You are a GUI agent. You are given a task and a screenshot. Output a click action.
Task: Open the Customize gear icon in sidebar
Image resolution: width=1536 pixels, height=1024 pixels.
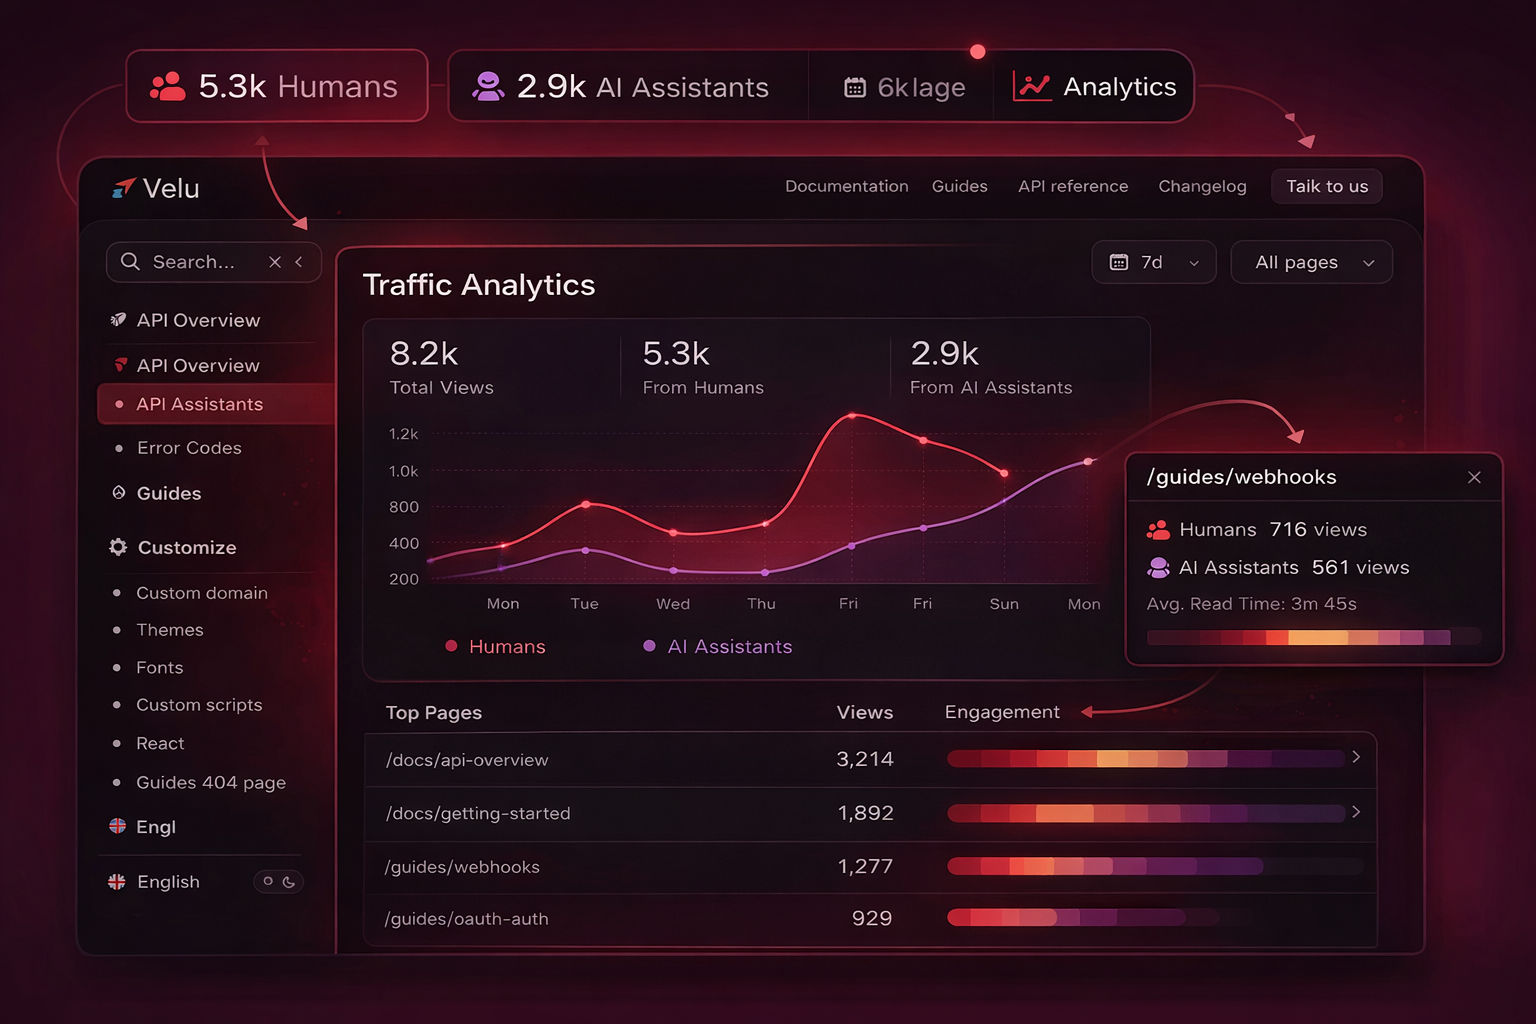click(x=117, y=547)
